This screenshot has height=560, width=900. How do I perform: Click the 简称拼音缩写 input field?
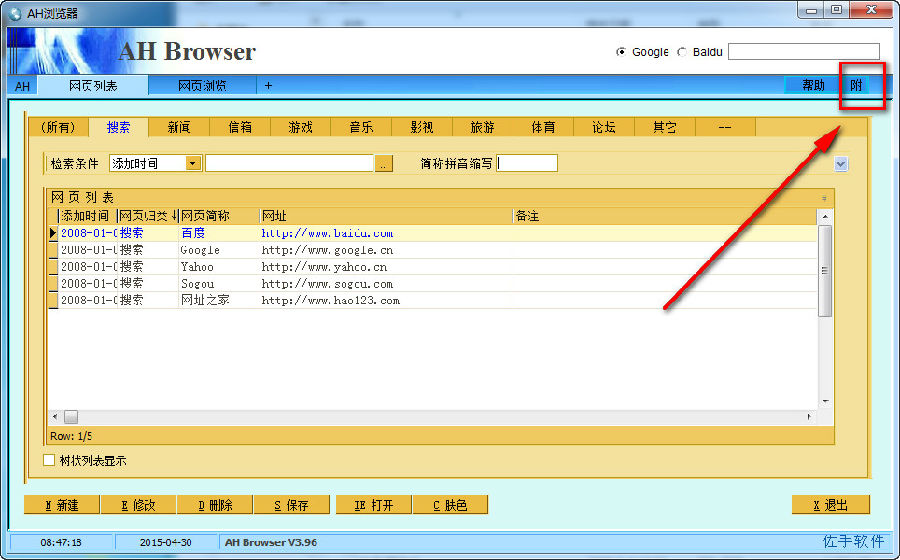[527, 164]
